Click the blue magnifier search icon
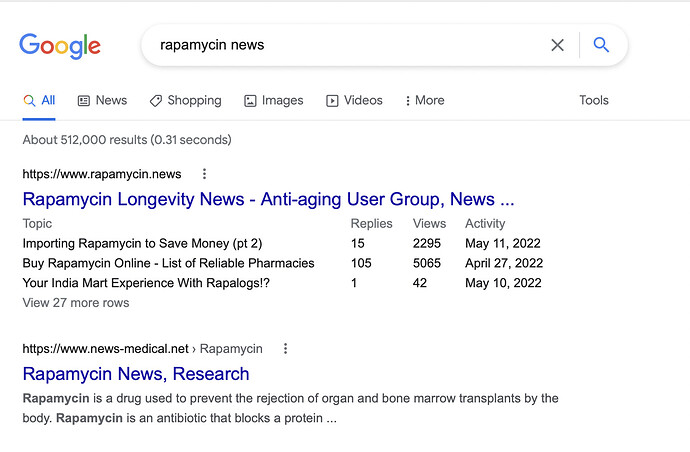Viewport: 690px width, 452px height. tap(601, 45)
